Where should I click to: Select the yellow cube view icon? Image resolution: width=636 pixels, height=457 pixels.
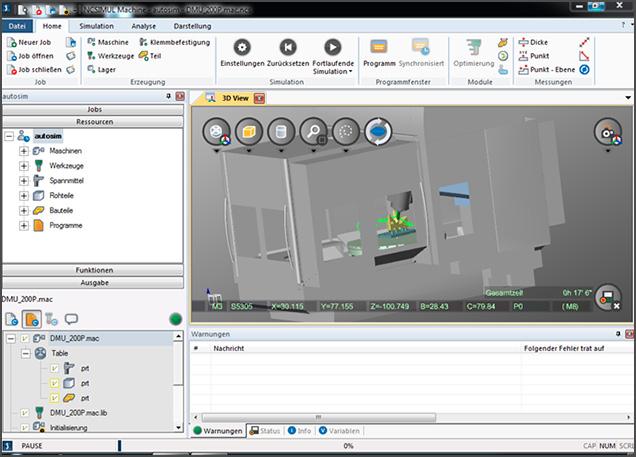pyautogui.click(x=248, y=132)
